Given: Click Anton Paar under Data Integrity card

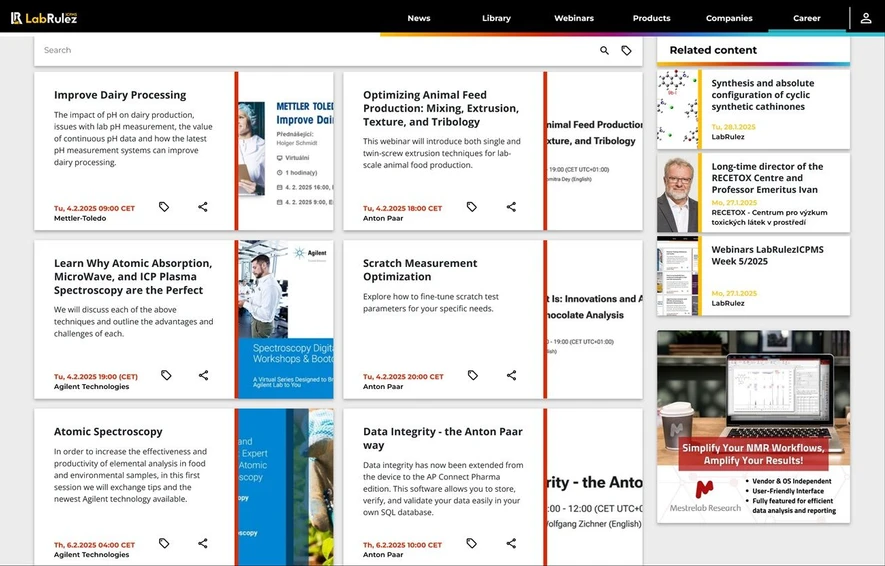Looking at the screenshot, I should (383, 555).
